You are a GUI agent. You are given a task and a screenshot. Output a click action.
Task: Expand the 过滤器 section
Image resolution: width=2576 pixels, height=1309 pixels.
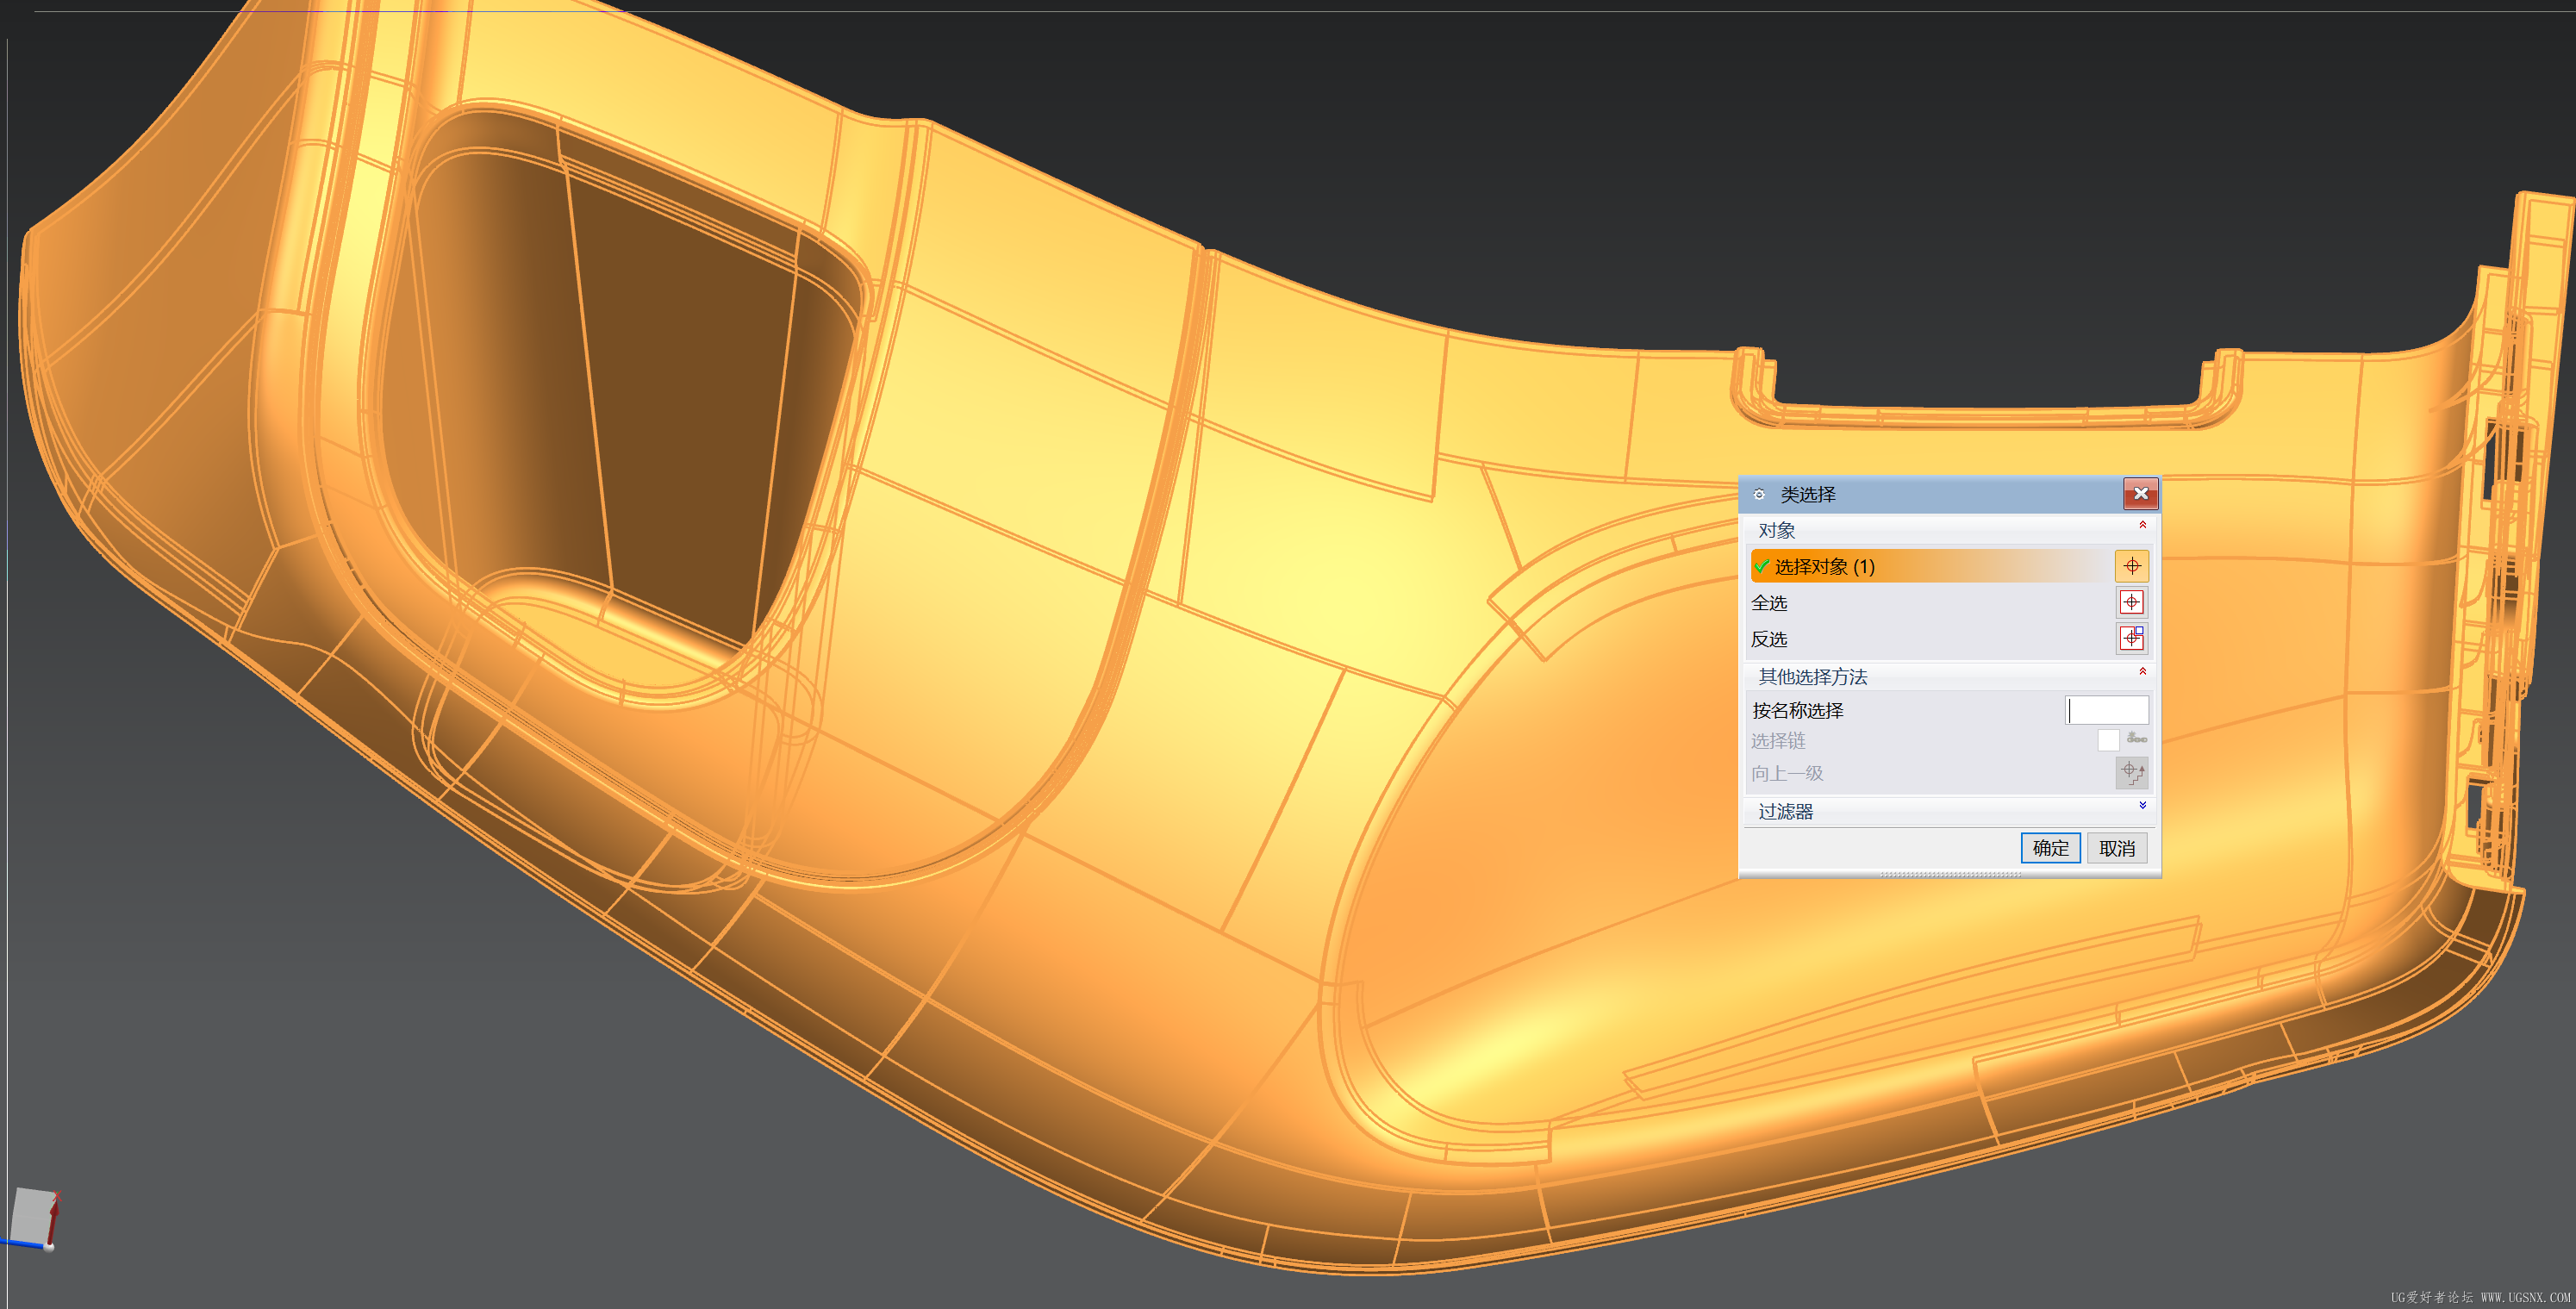coord(2142,806)
